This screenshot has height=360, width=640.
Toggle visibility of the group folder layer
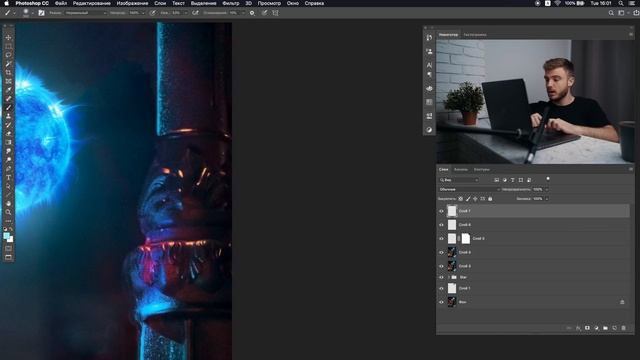coord(441,278)
